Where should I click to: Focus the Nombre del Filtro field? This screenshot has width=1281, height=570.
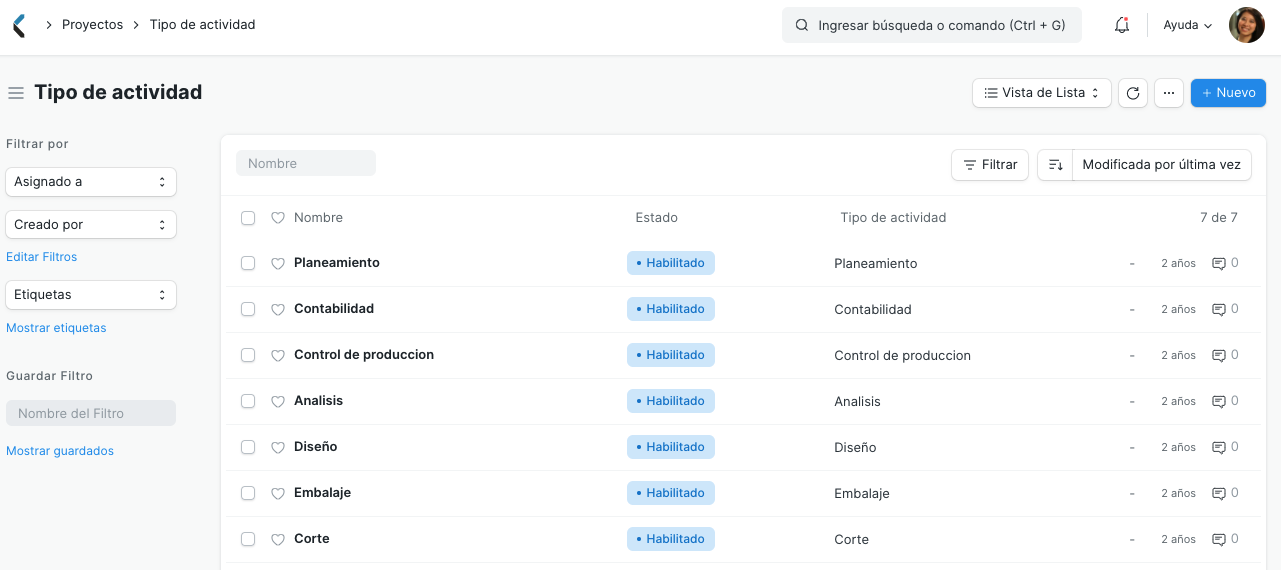[x=91, y=413]
